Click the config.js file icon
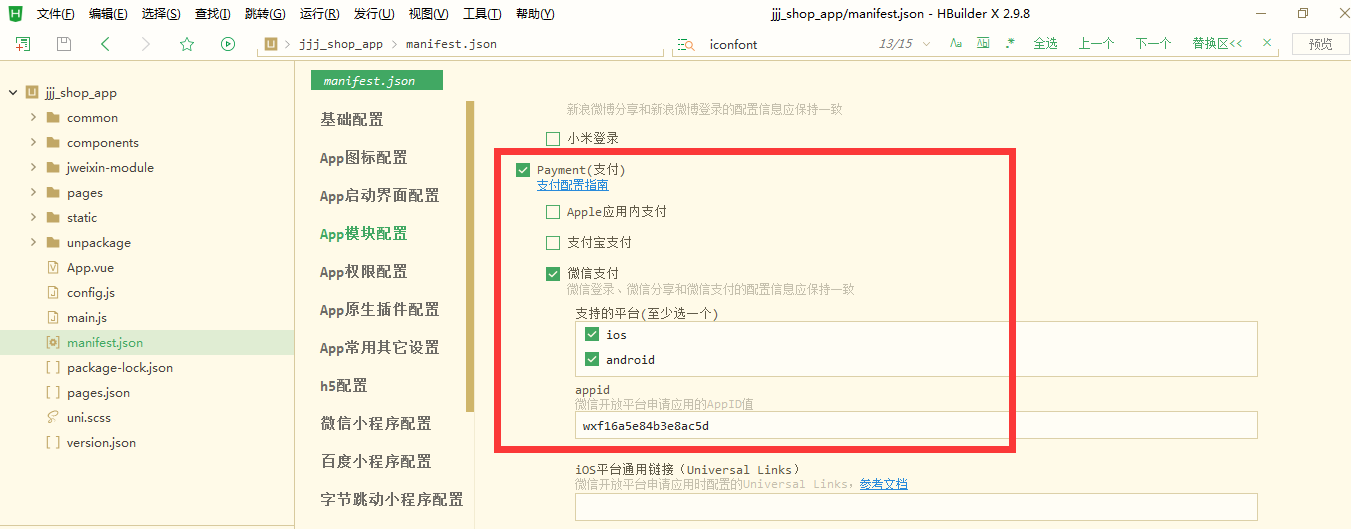Image resolution: width=1351 pixels, height=529 pixels. [x=53, y=292]
